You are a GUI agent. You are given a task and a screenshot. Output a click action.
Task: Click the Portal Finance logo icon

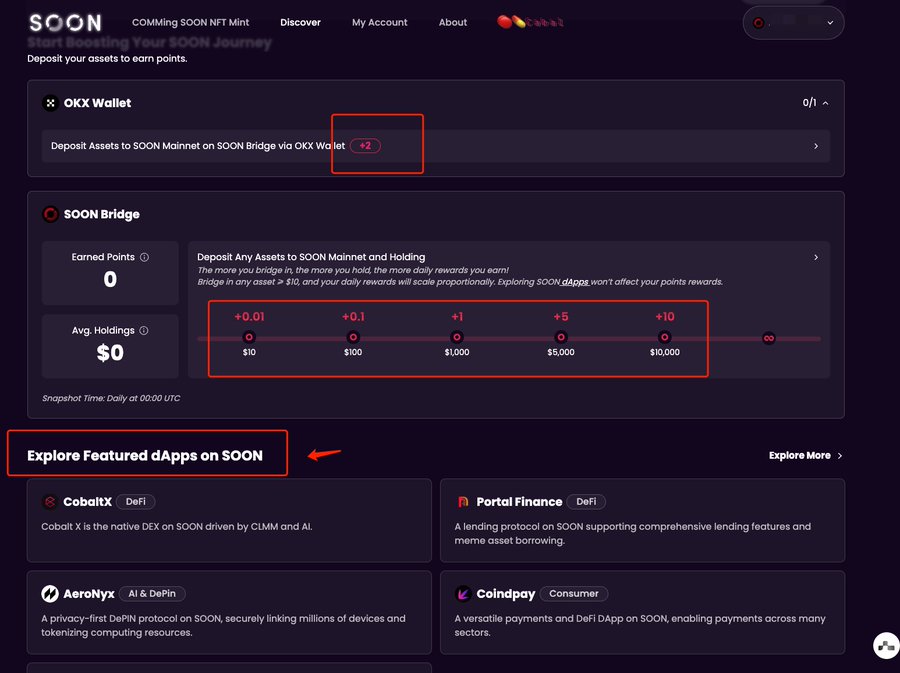(x=463, y=502)
